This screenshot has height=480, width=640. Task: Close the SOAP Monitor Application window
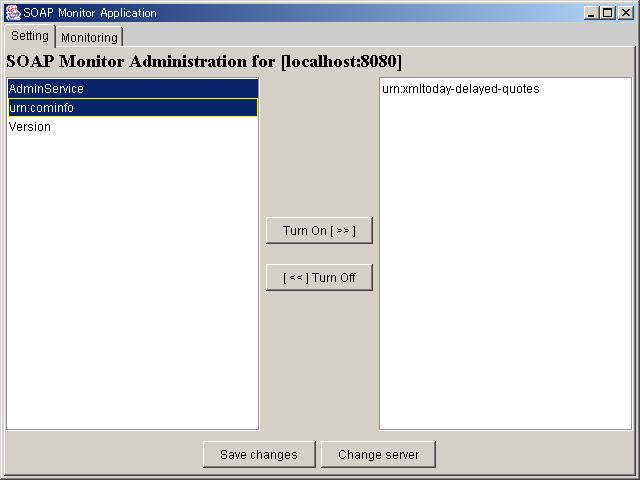click(x=624, y=13)
